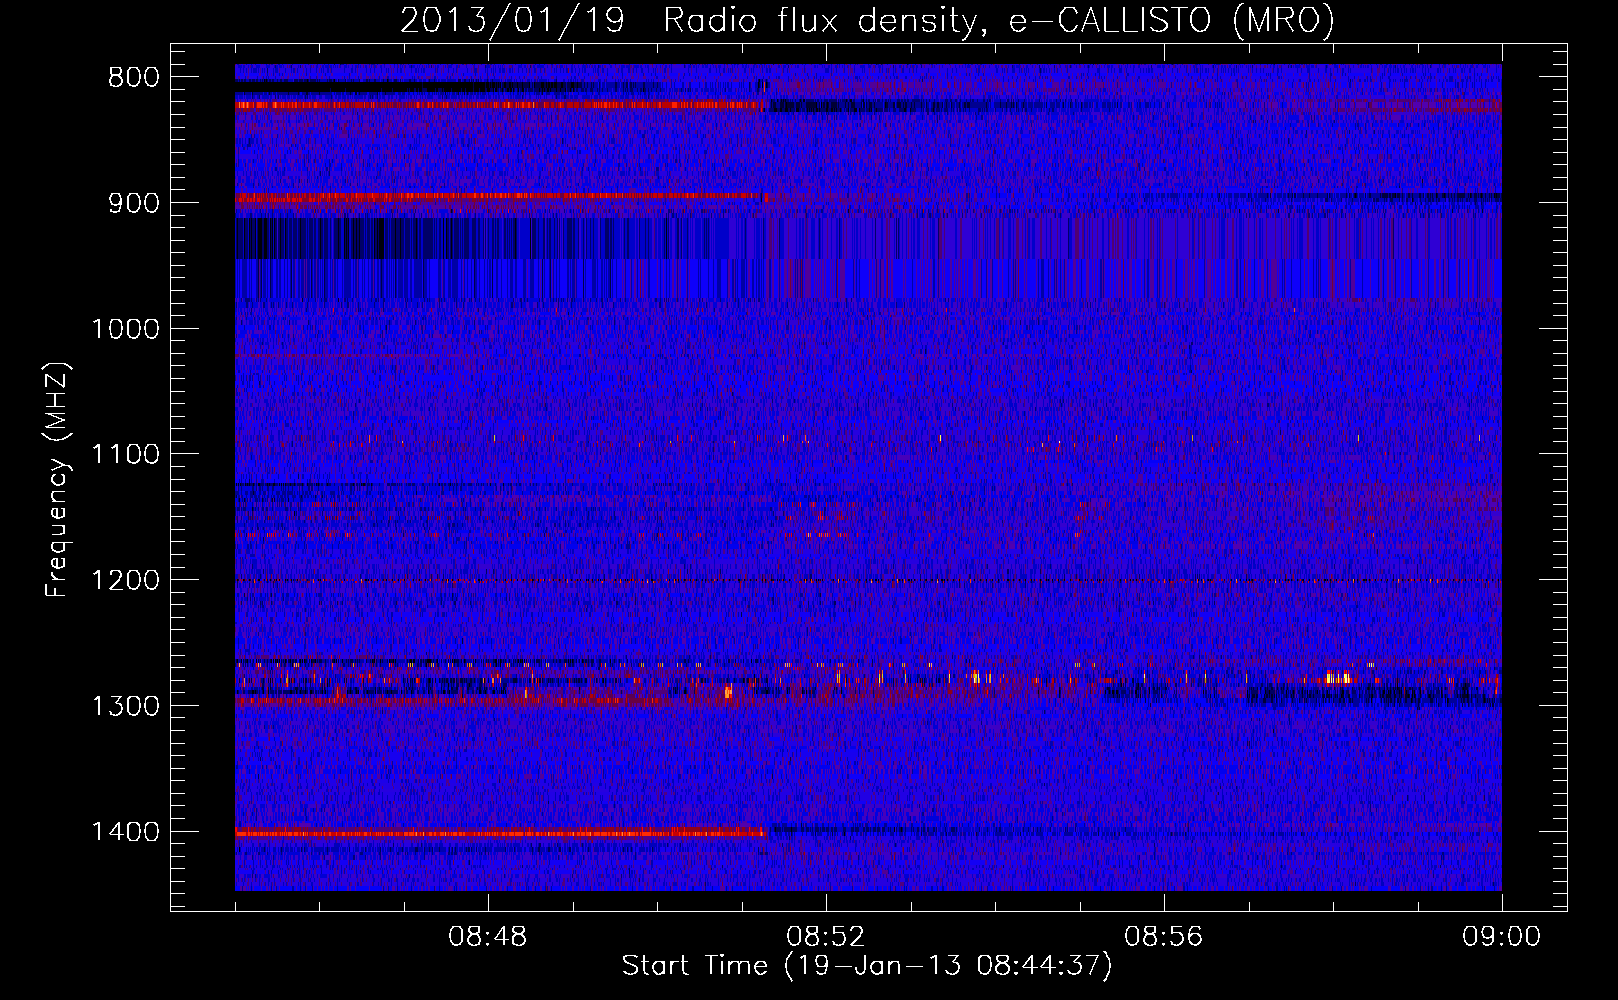Screen dimensions: 1618x1000
Task: Click the 900 frequency tick label
Action: tap(134, 203)
